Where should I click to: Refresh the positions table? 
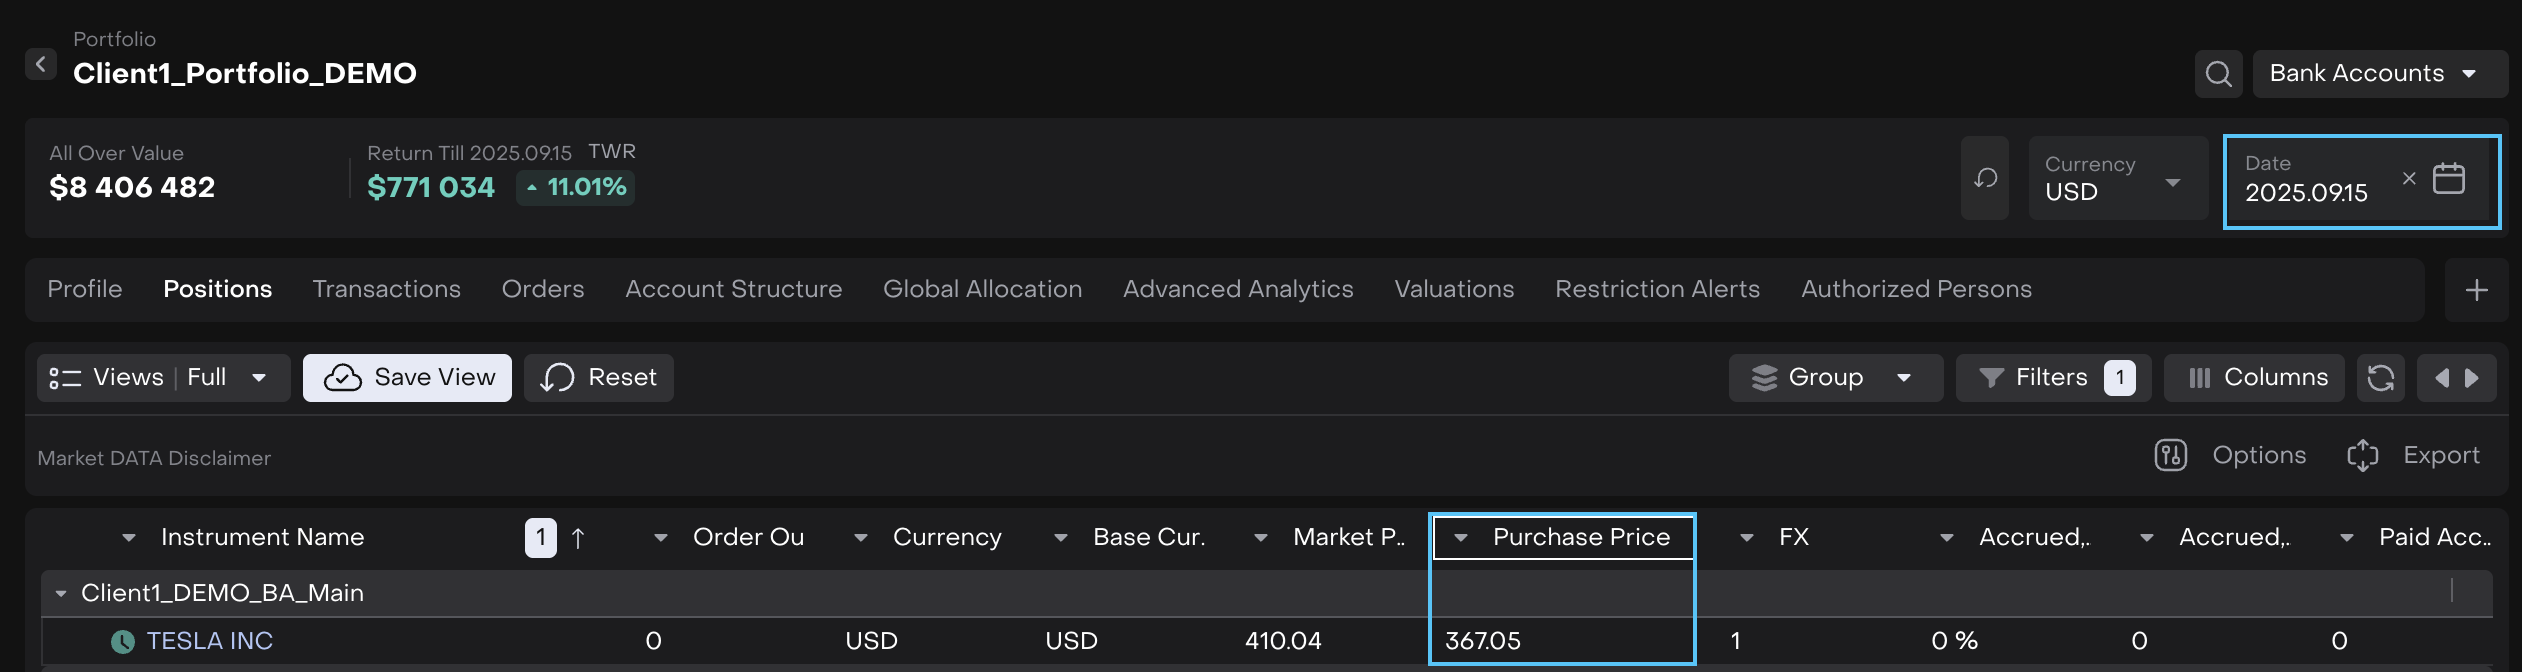pyautogui.click(x=2380, y=378)
